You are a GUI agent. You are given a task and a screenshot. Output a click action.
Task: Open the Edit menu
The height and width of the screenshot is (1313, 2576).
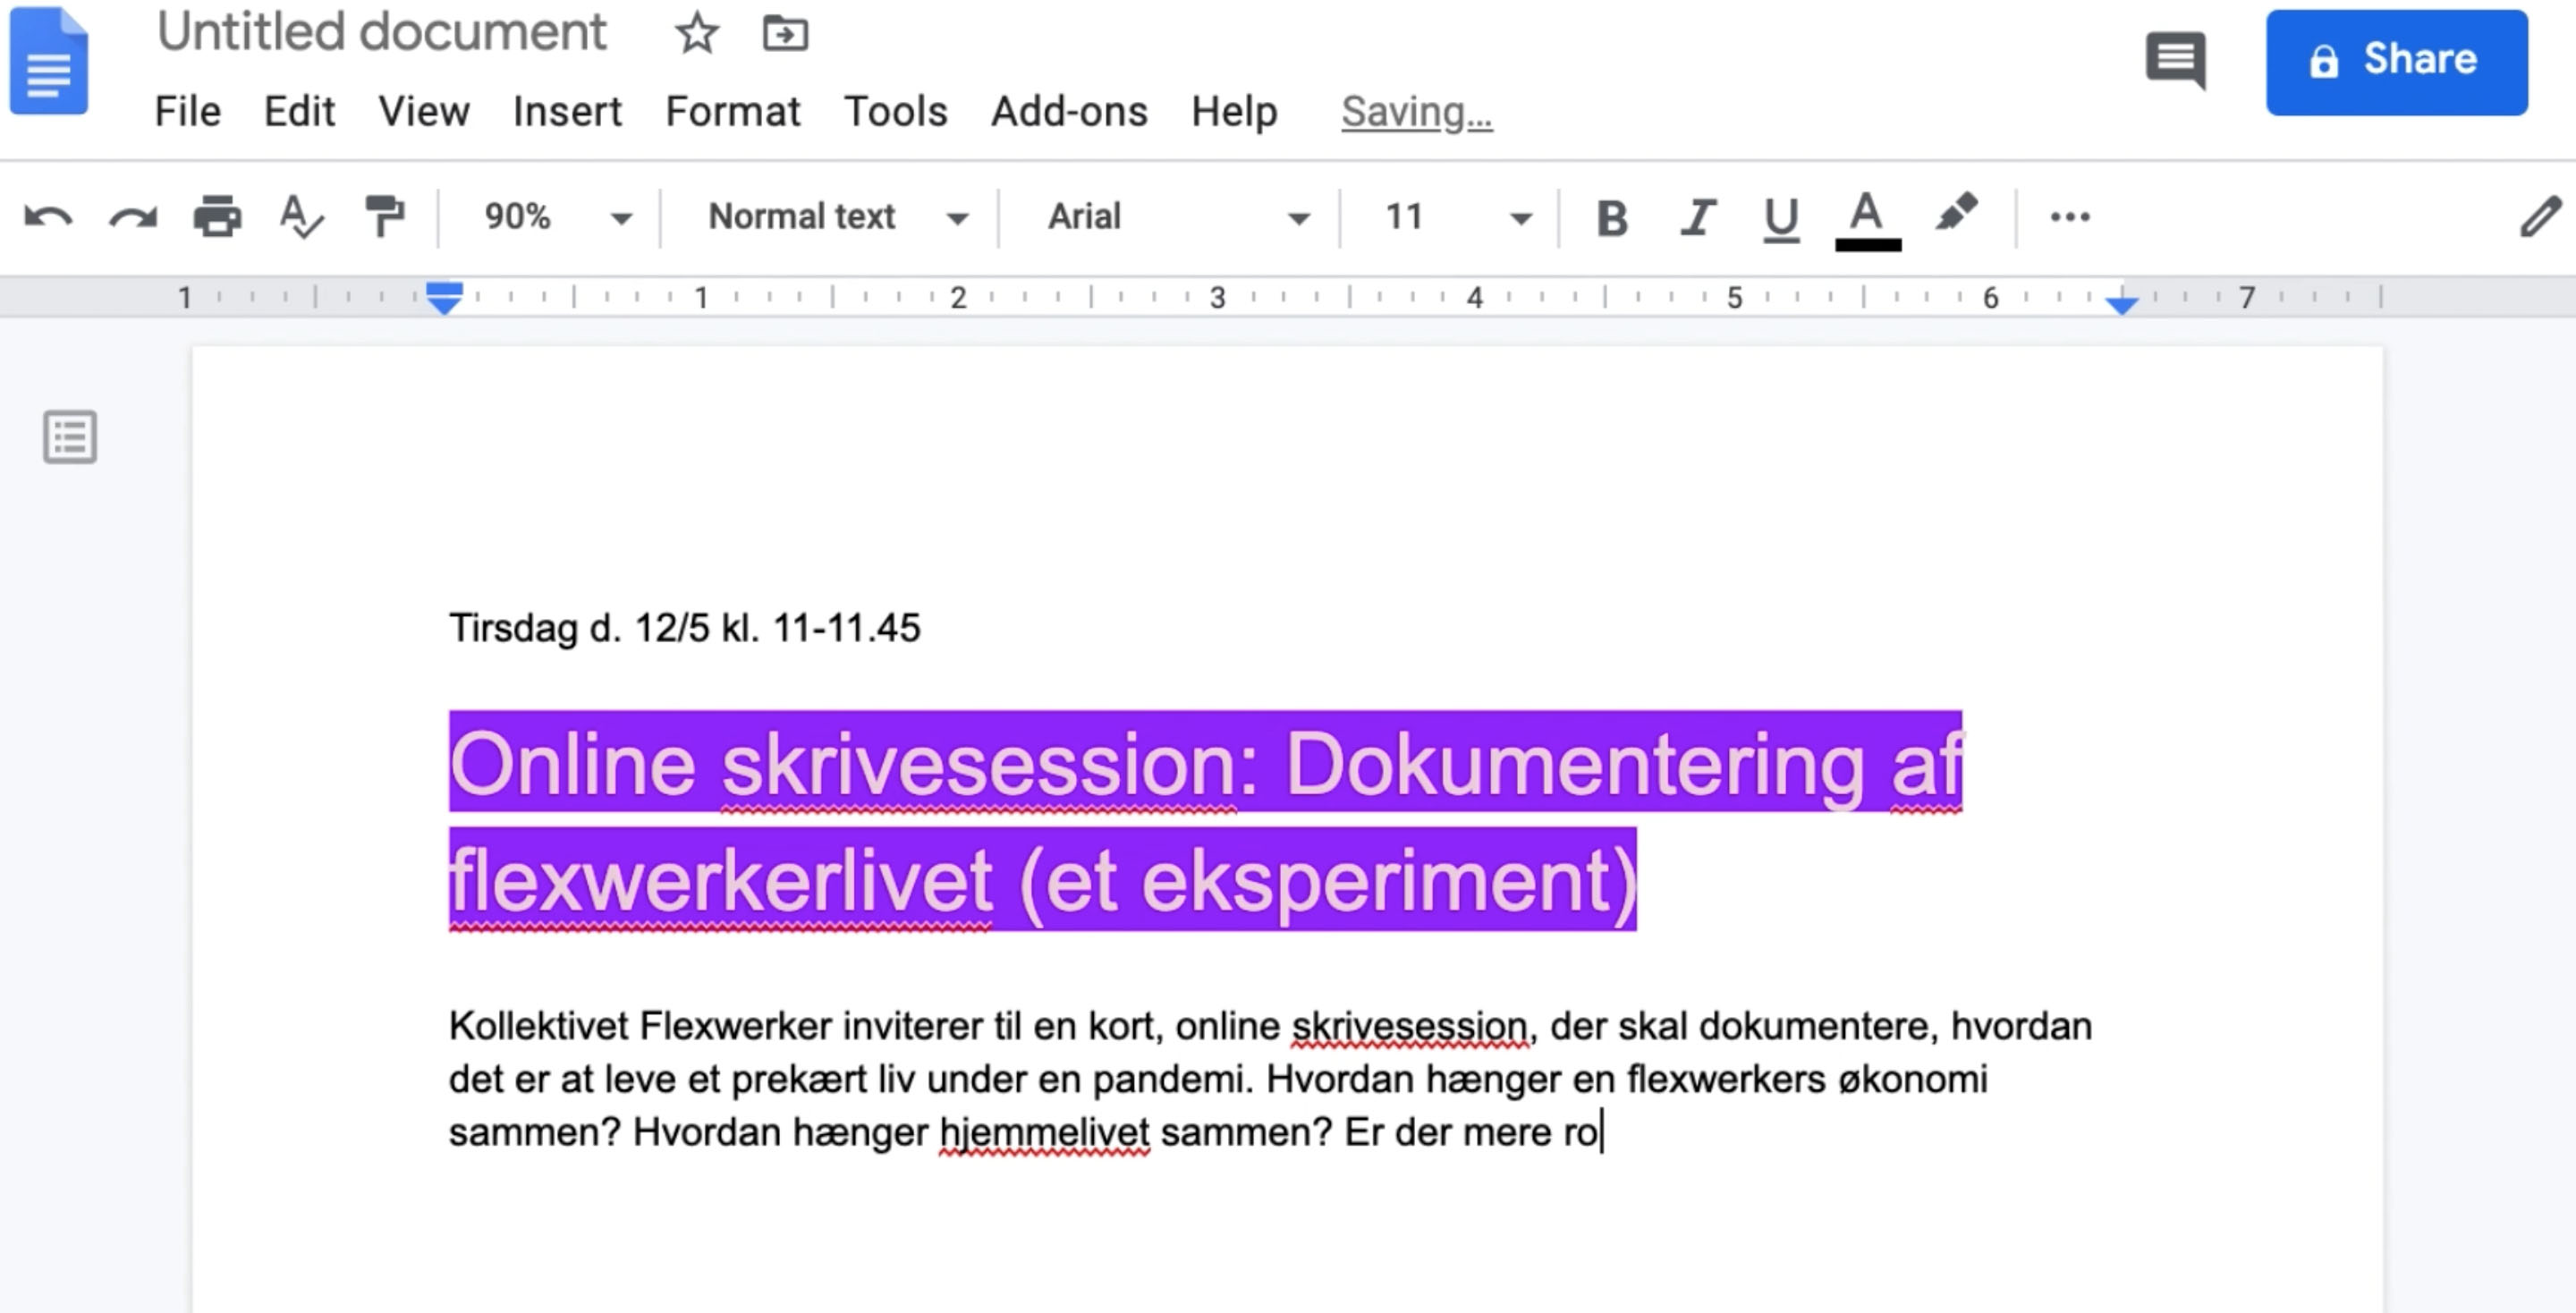(299, 111)
